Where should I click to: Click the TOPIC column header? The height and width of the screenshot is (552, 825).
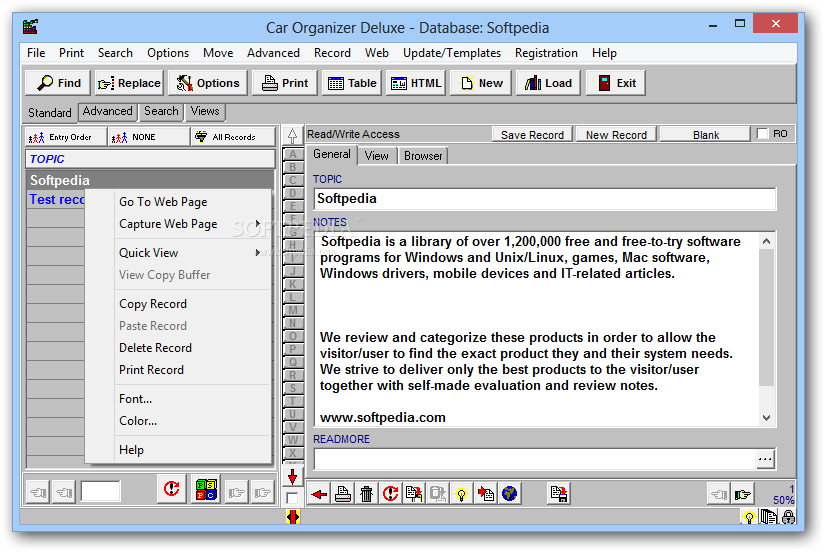pos(150,159)
